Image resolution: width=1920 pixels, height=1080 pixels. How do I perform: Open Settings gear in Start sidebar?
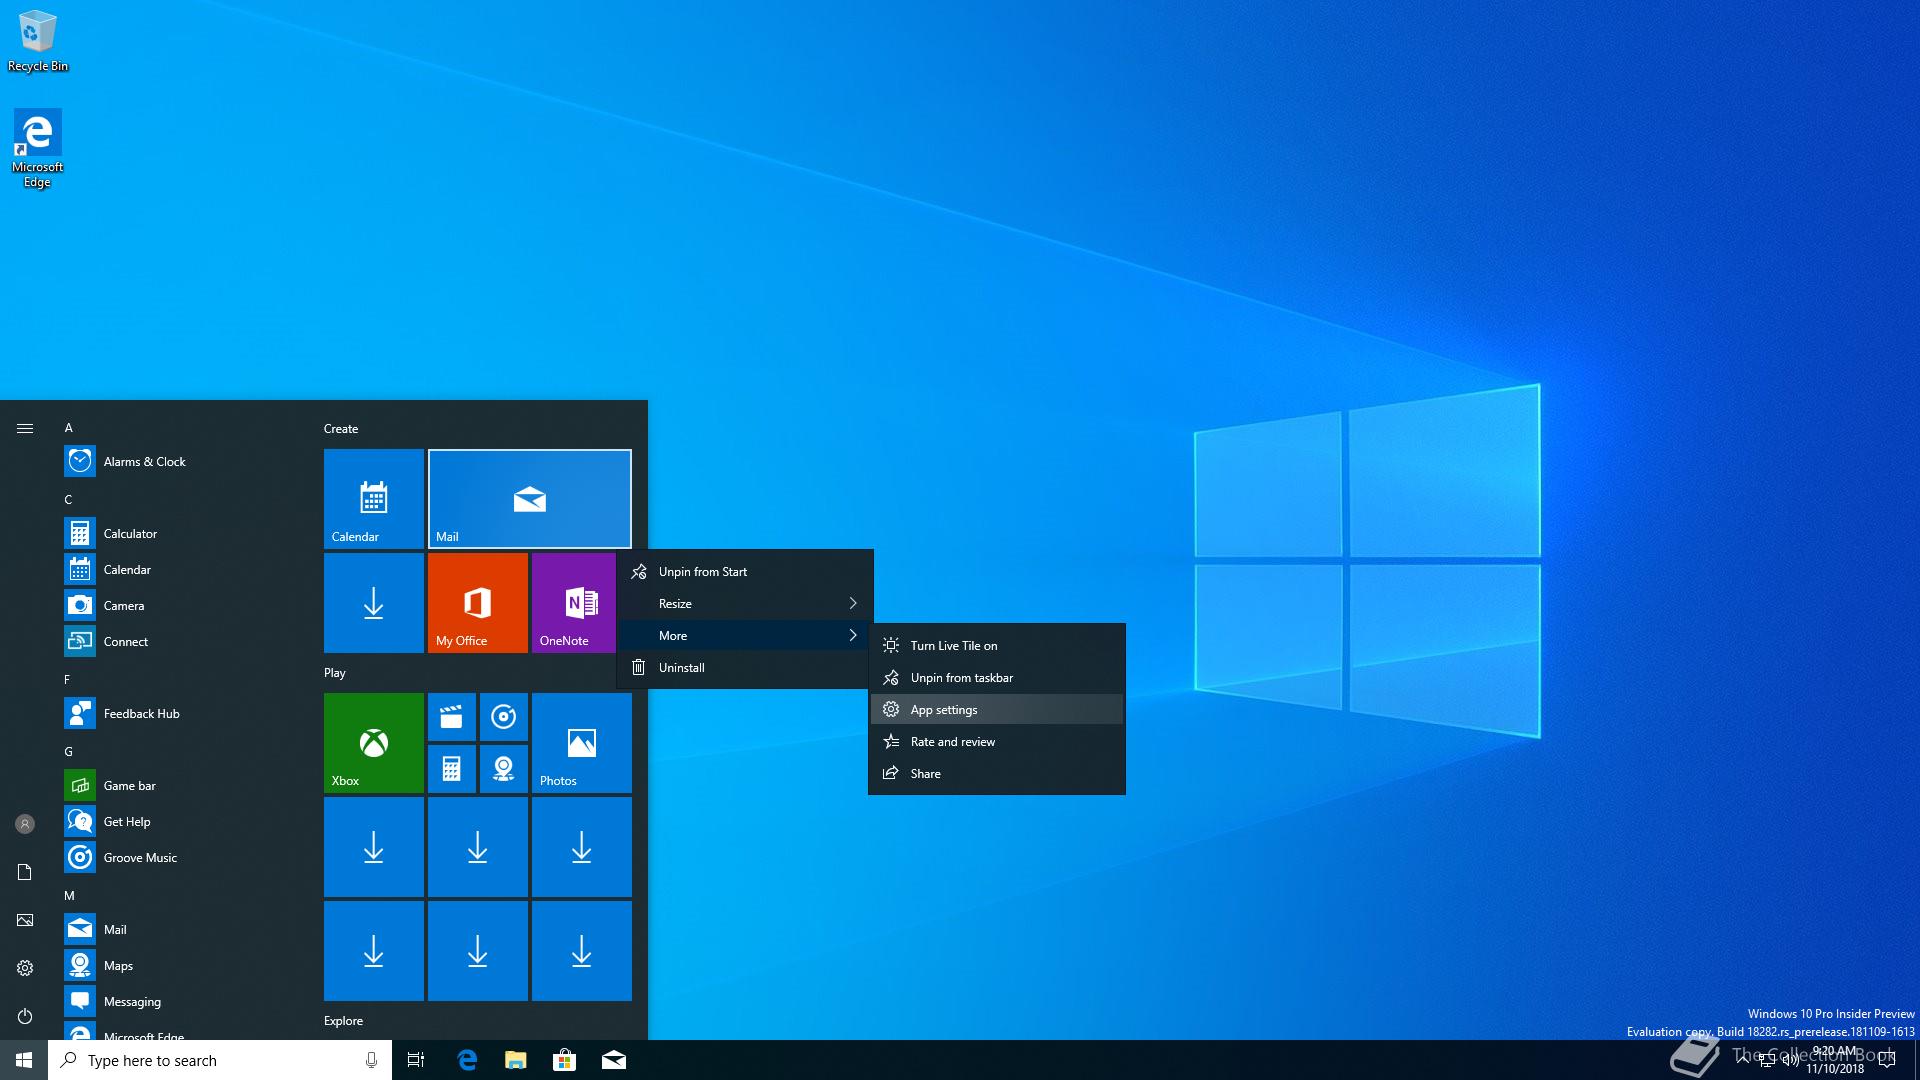click(25, 968)
